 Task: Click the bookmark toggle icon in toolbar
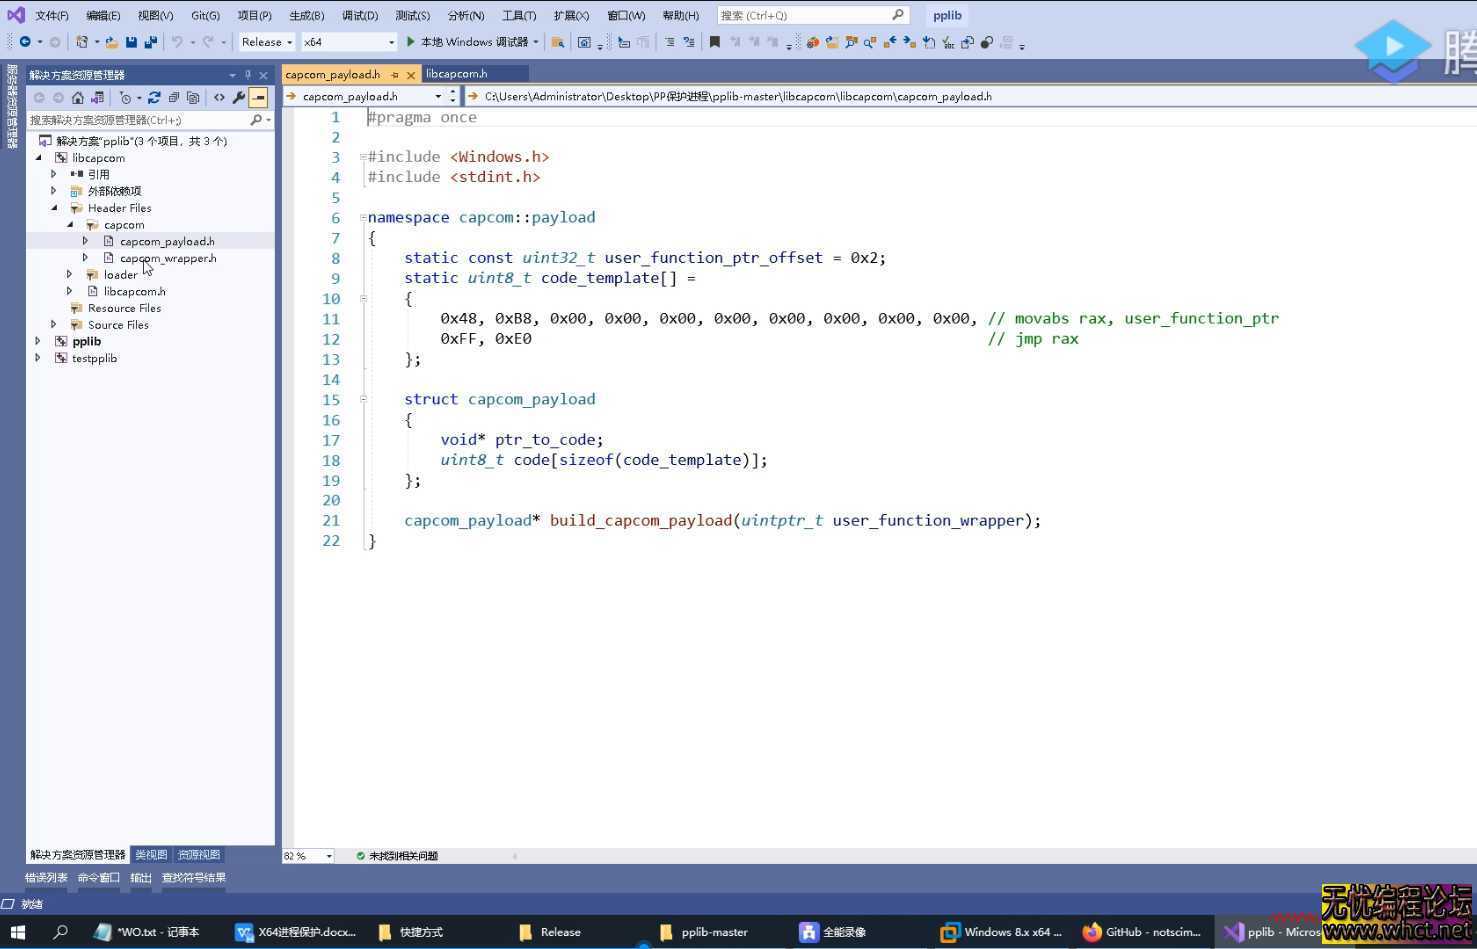pyautogui.click(x=714, y=42)
